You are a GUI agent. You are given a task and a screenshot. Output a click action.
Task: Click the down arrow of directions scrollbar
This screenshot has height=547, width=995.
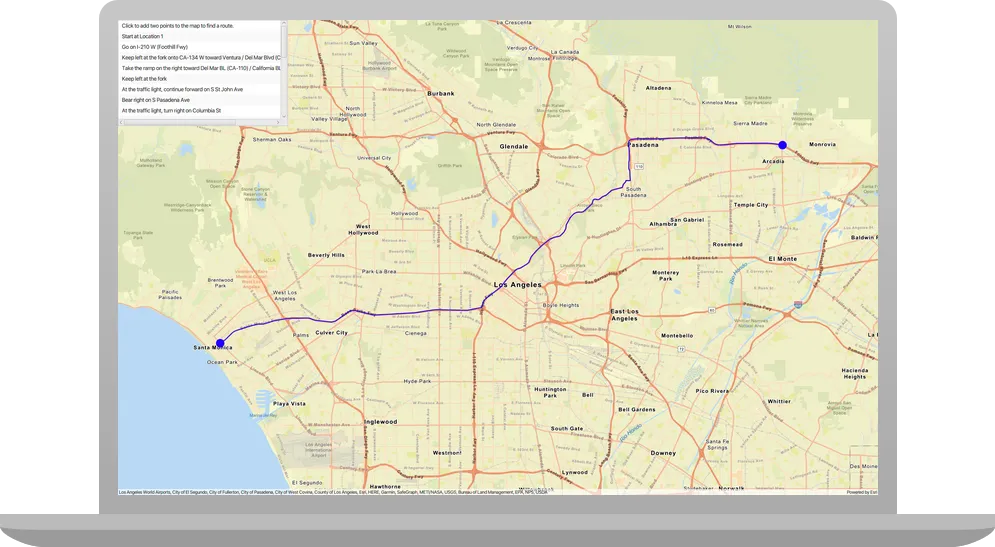(x=284, y=116)
